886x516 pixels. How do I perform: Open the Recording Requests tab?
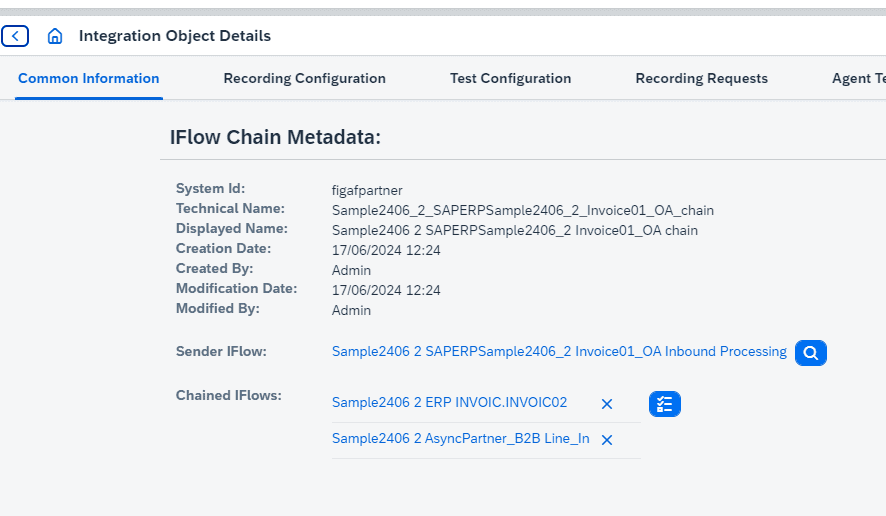click(x=701, y=79)
